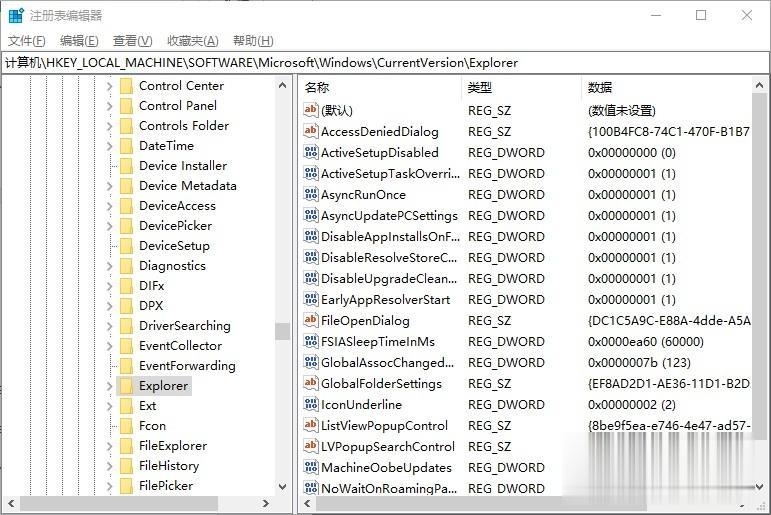Screen dimensions: 771x515
Task: Open the 查看(V) menu
Action: coord(132,41)
